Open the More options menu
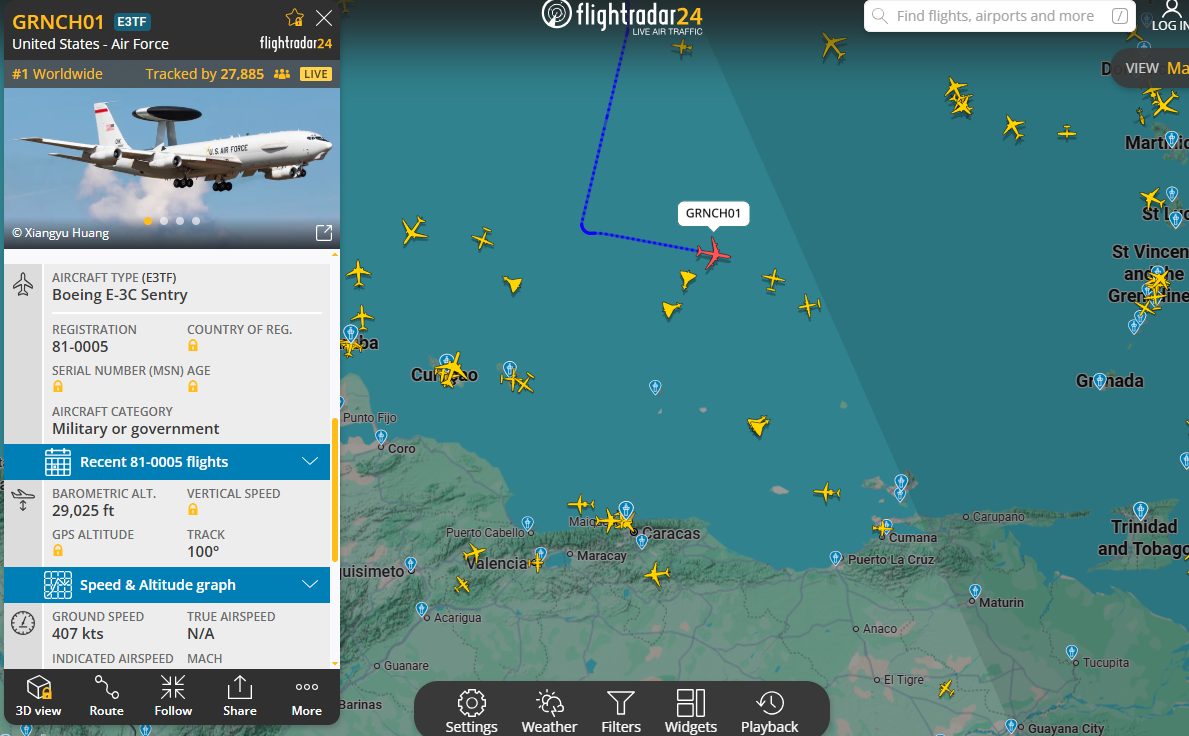The width and height of the screenshot is (1189, 736). pos(306,696)
